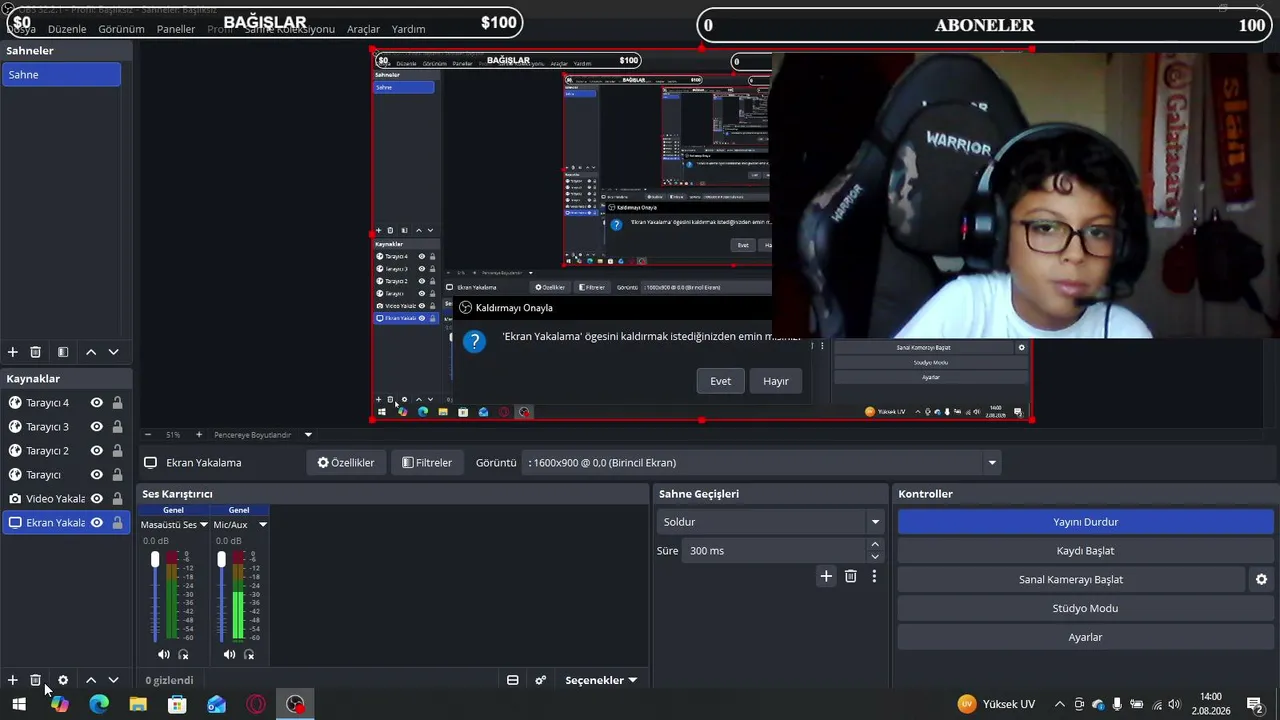Screen dimensions: 1280x720
Task: Open the Seçenekler mixer options dropdown
Action: click(601, 680)
